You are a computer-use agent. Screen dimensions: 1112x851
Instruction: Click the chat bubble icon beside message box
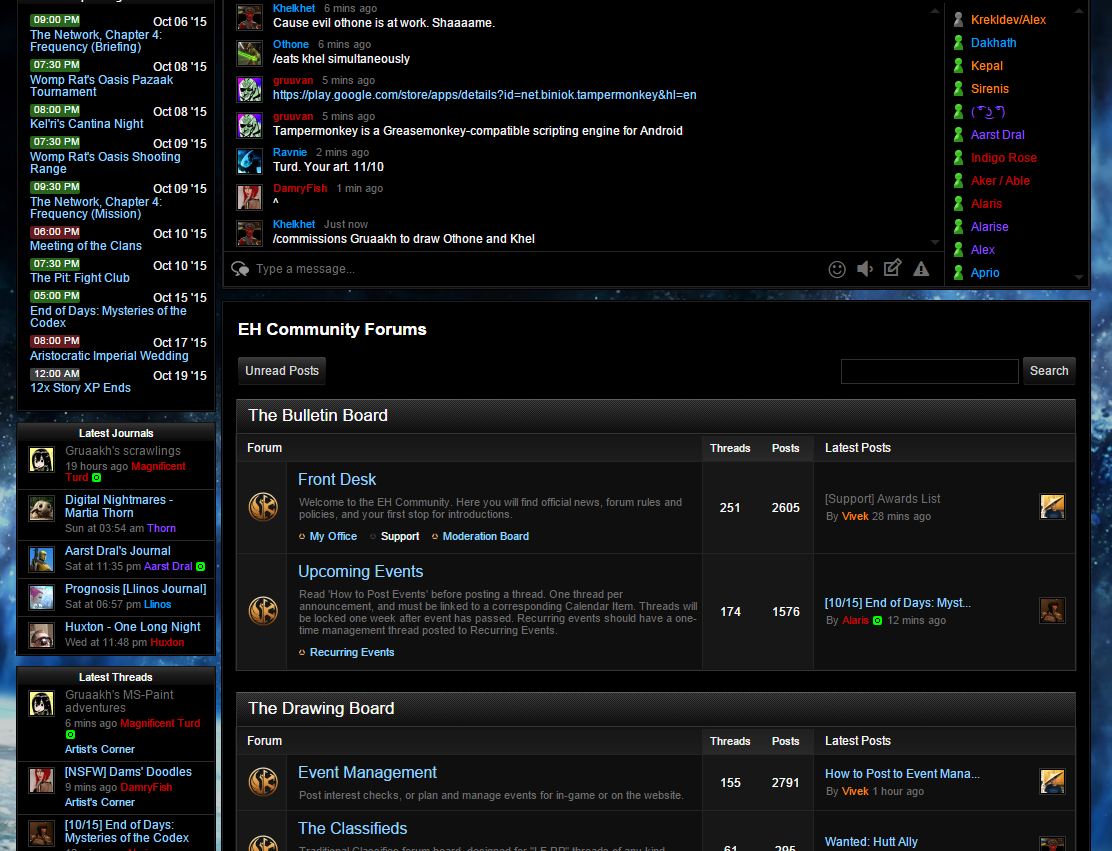[240, 269]
